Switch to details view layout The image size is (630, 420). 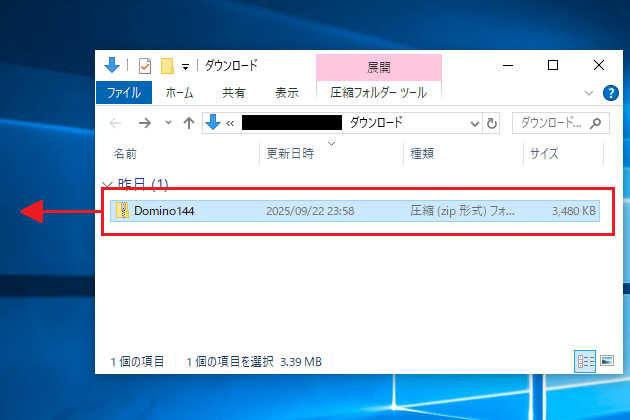click(583, 360)
